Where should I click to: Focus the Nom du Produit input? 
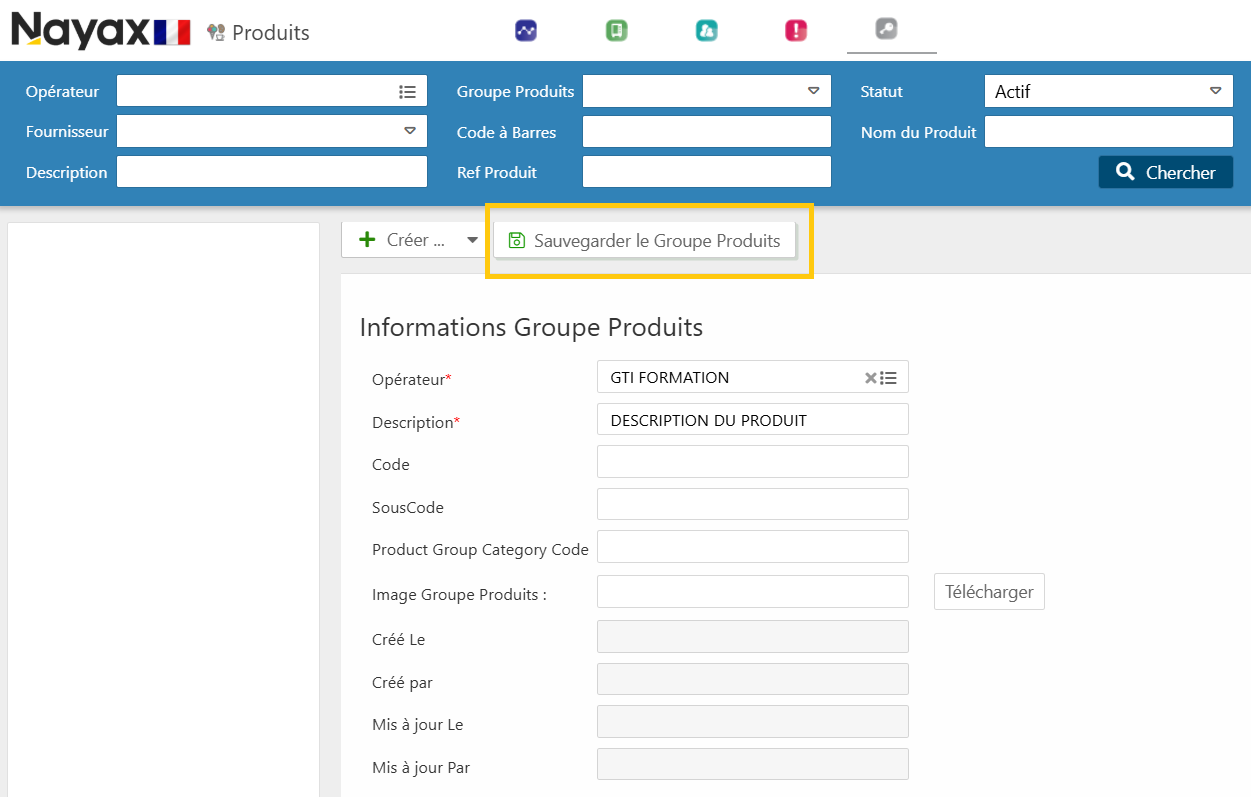tap(1108, 132)
